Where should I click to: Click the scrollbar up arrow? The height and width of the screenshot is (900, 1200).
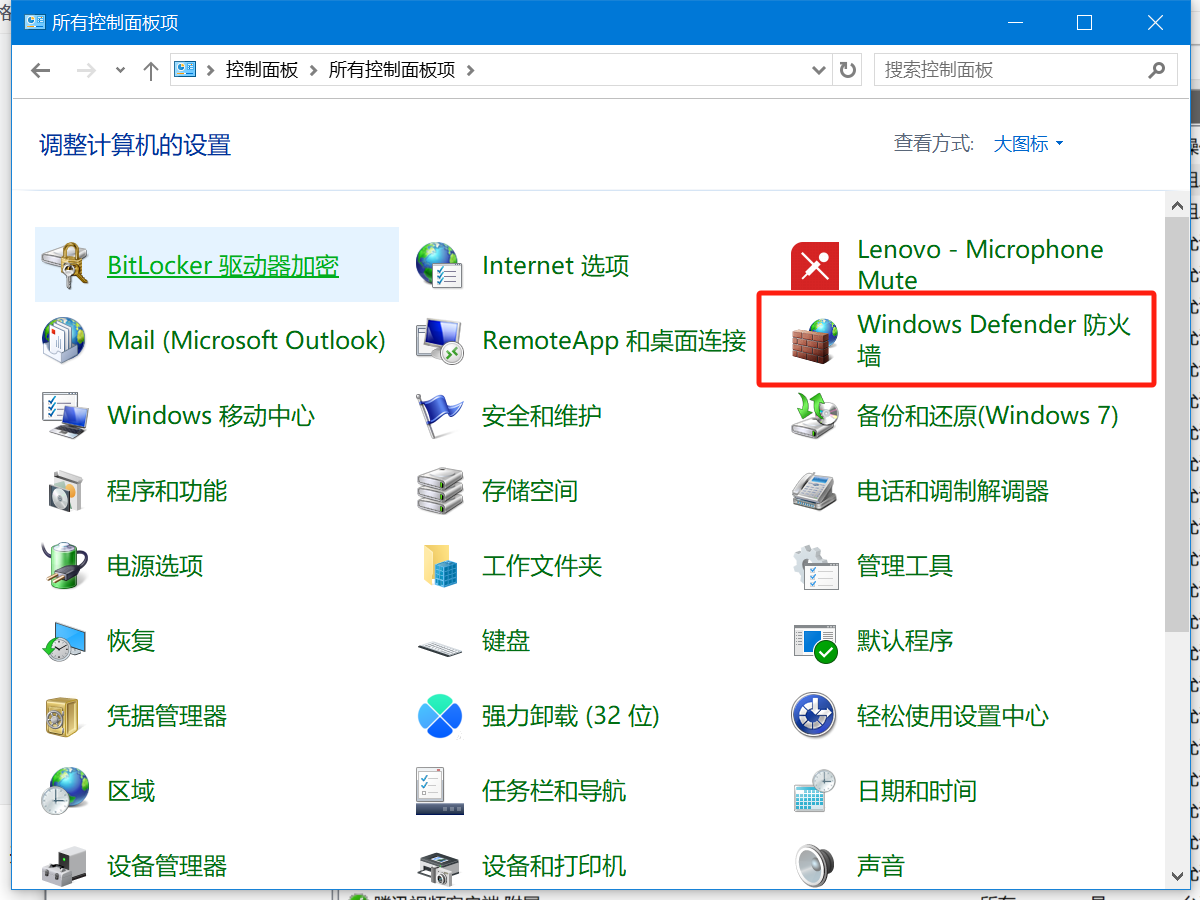tap(1177, 204)
